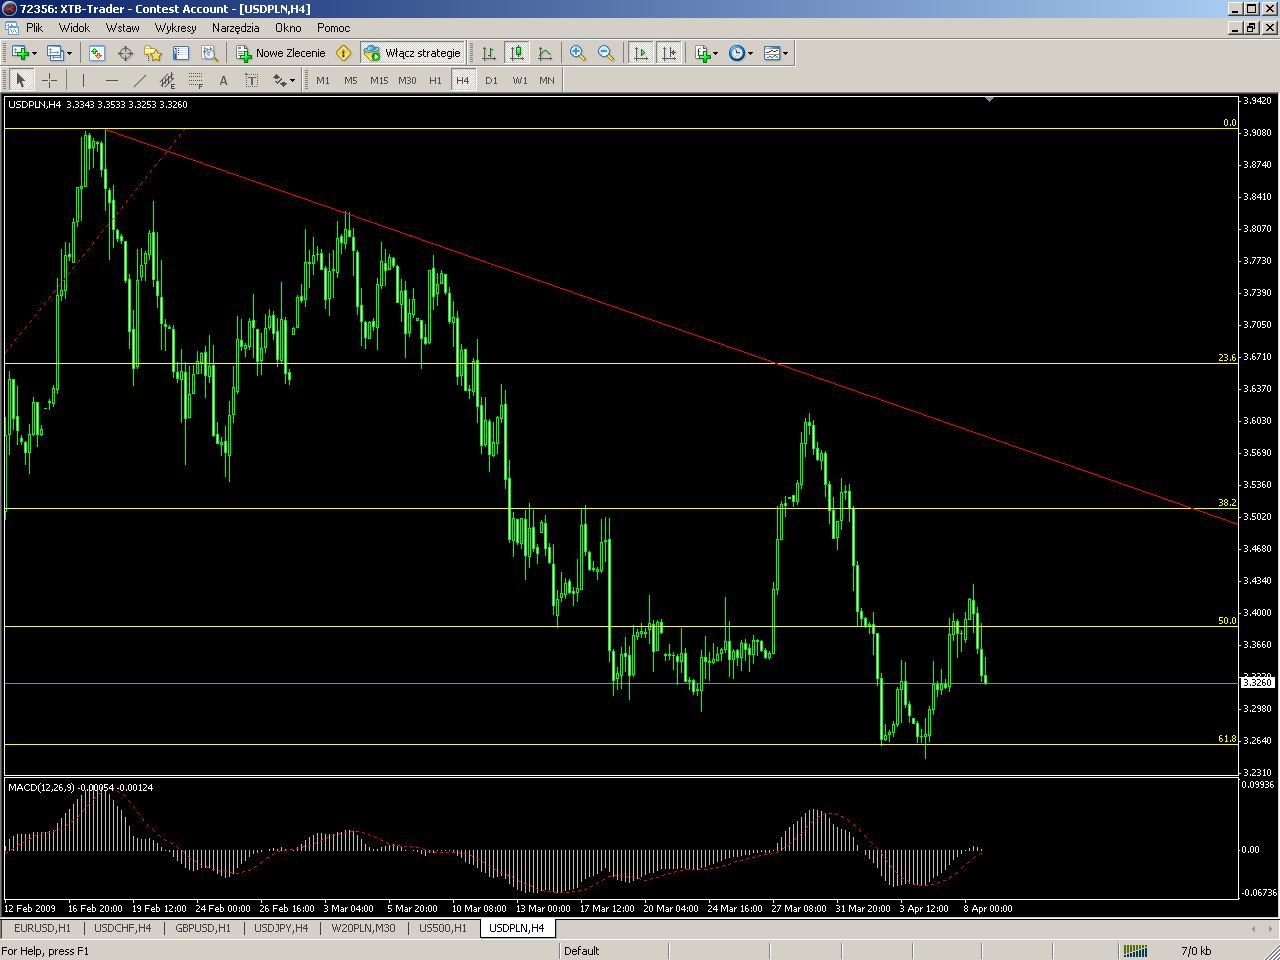Screen dimensions: 1280x960
Task: Select the D1 timeframe button
Action: 491,80
